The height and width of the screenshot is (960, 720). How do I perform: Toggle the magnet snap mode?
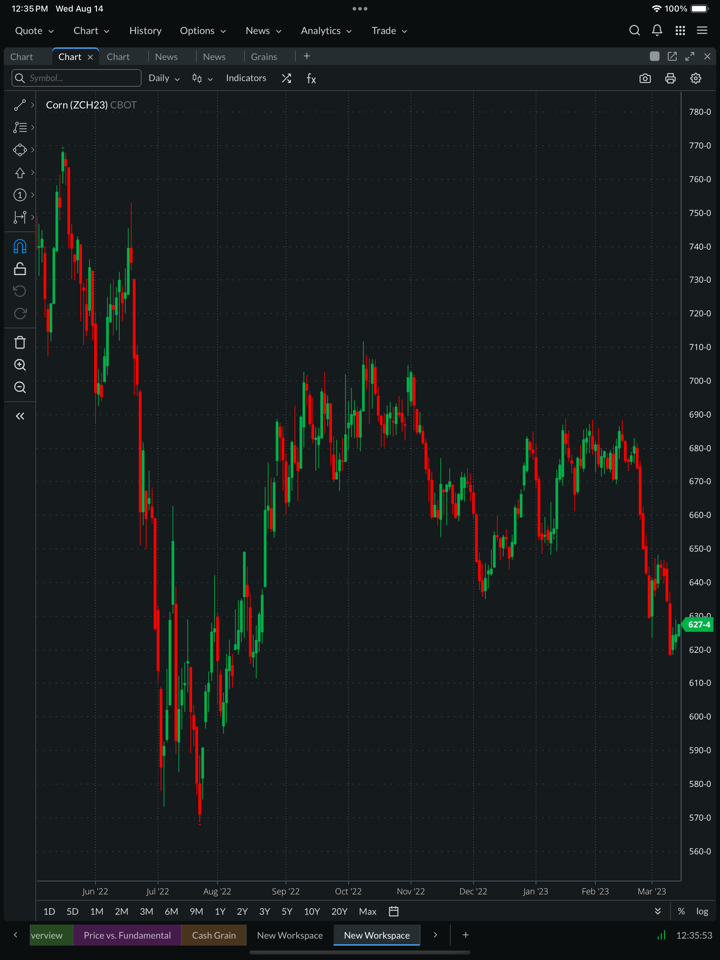point(19,247)
